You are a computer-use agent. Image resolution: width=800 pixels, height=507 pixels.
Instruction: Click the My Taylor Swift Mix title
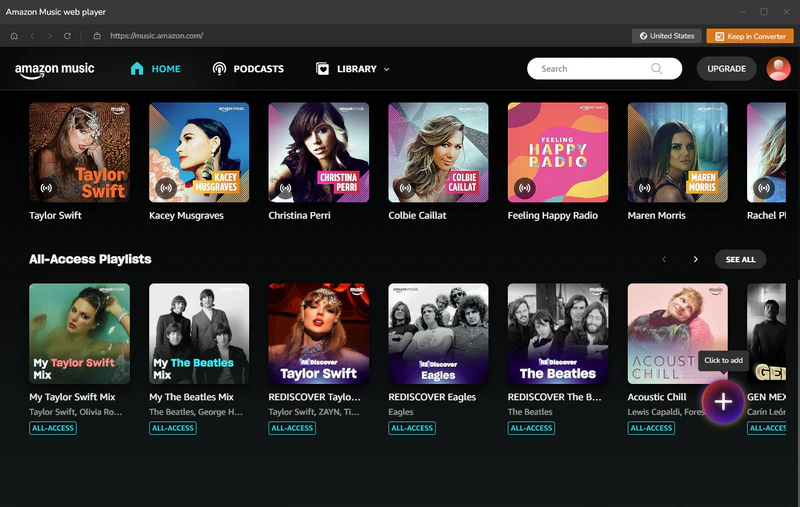coord(72,397)
